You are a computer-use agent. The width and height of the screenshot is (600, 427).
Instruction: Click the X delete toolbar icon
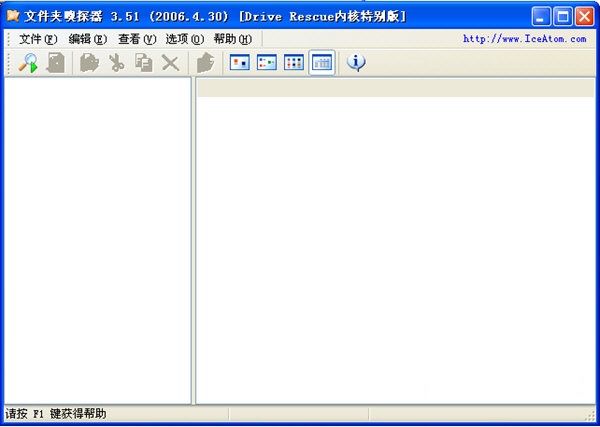point(171,62)
